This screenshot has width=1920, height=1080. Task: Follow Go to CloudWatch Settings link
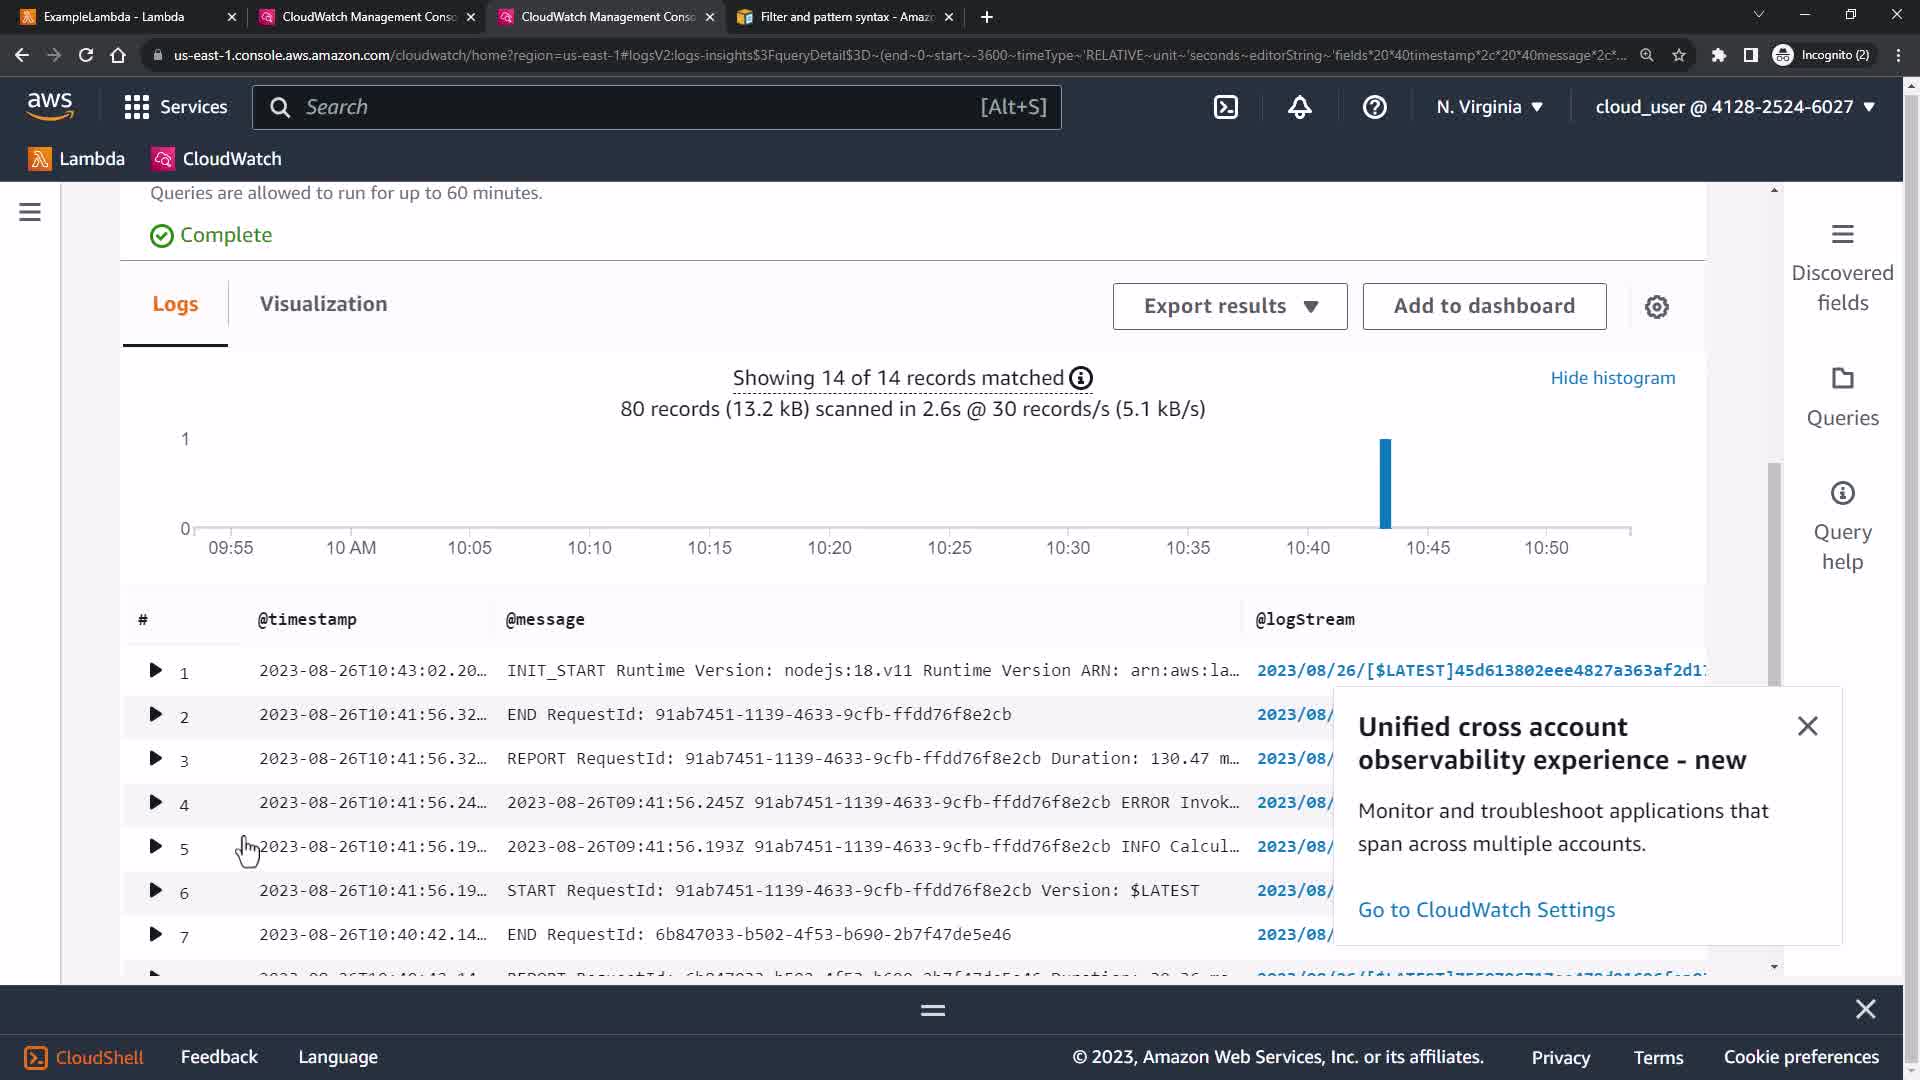1486,910
